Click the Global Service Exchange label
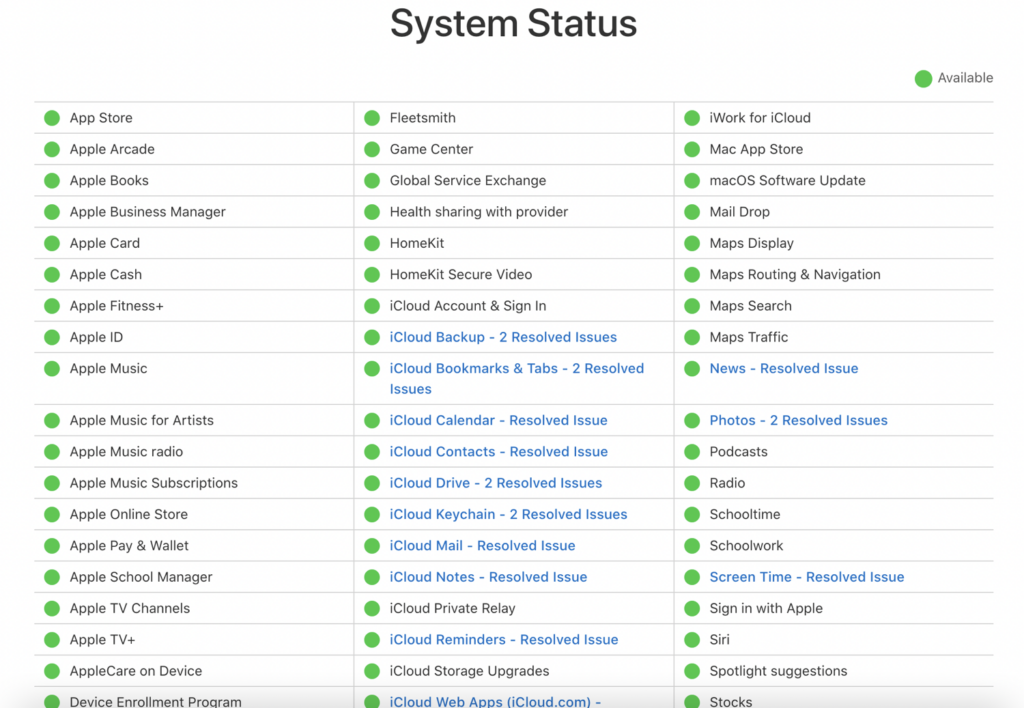1024x708 pixels. 468,181
